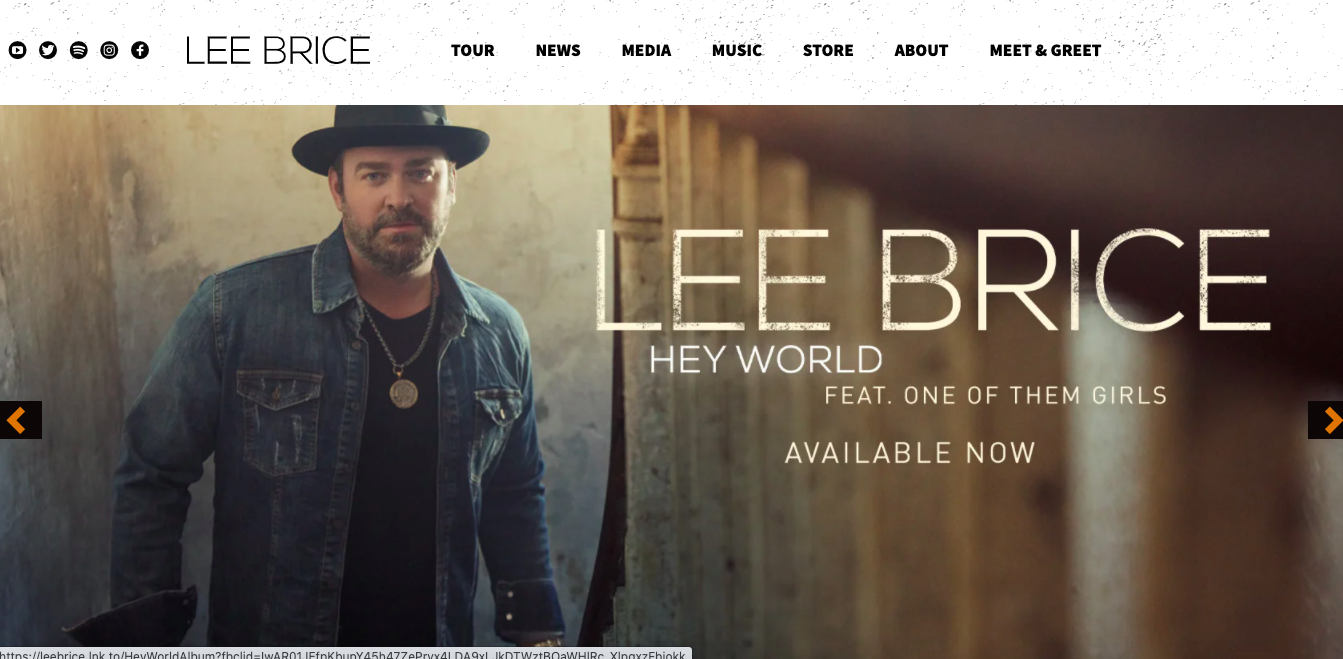1343x659 pixels.
Task: Click the HEY WORLD album title
Action: click(x=766, y=359)
